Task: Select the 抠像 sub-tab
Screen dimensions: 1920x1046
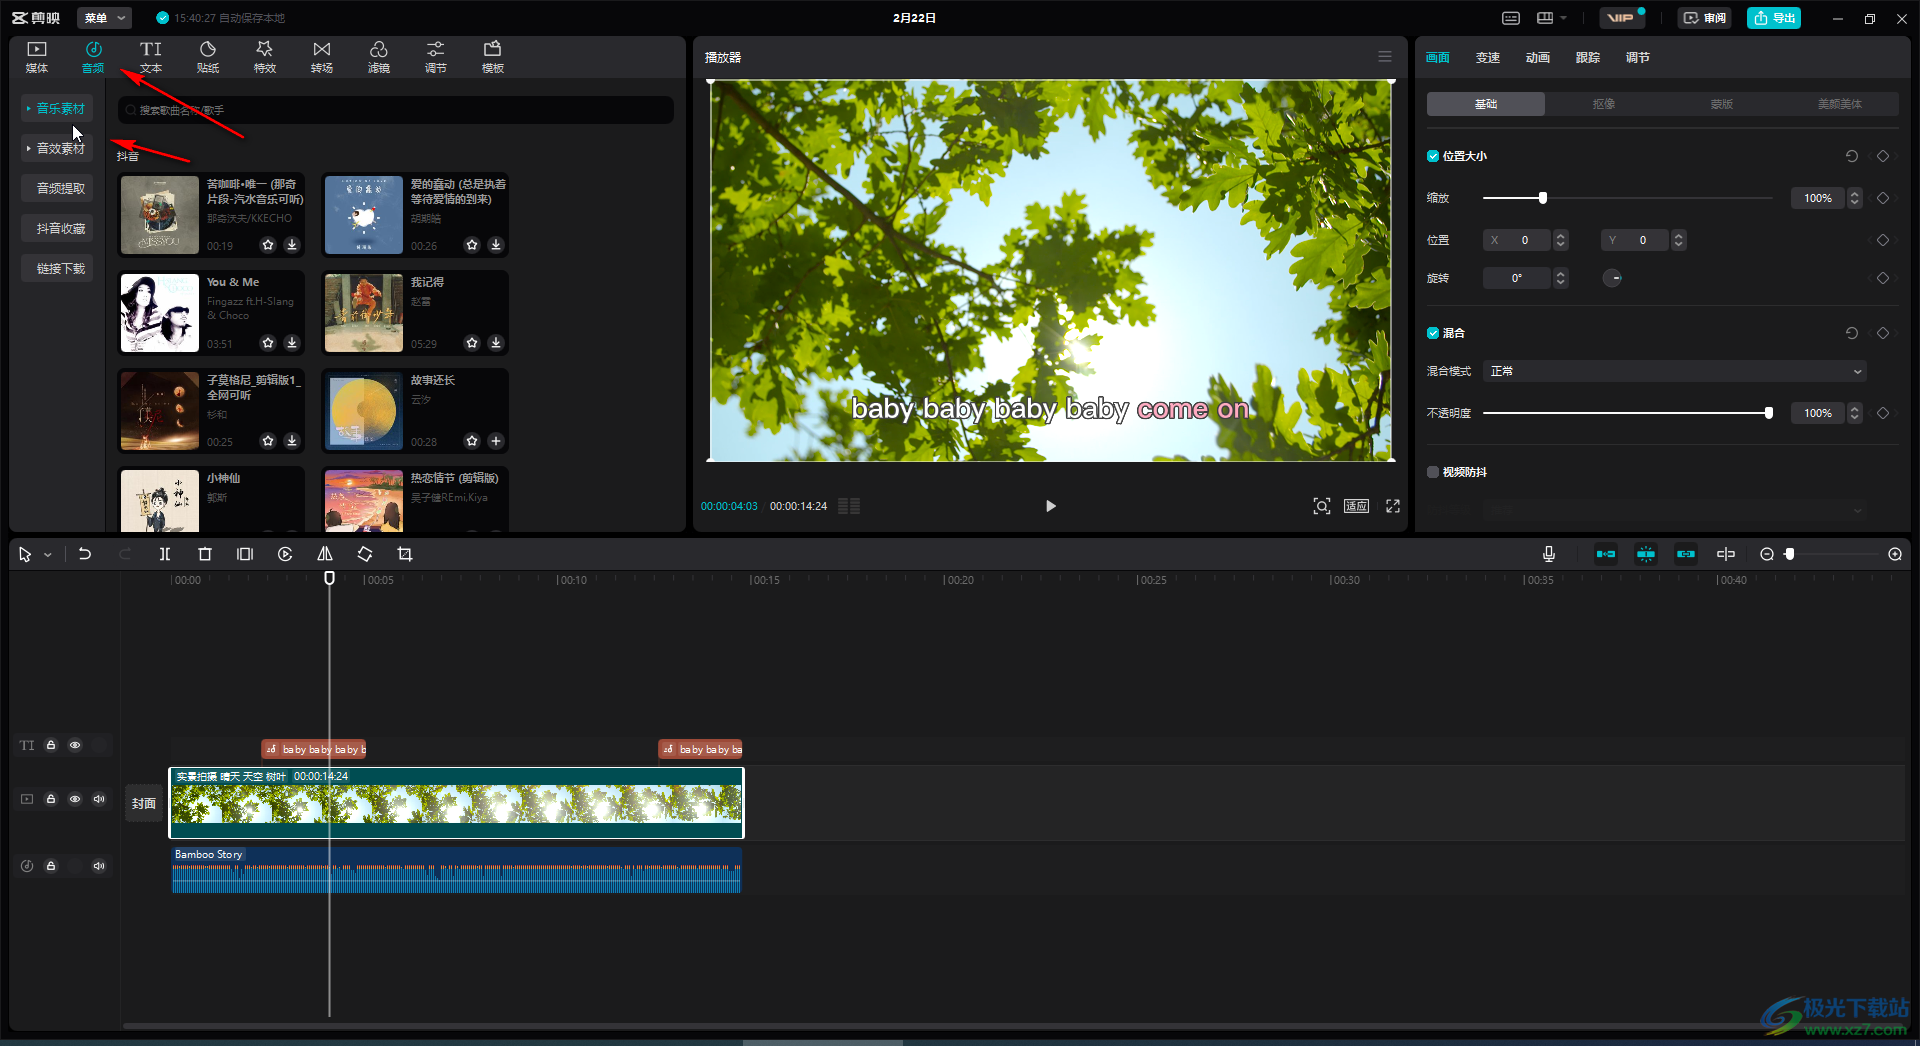Action: pyautogui.click(x=1604, y=104)
